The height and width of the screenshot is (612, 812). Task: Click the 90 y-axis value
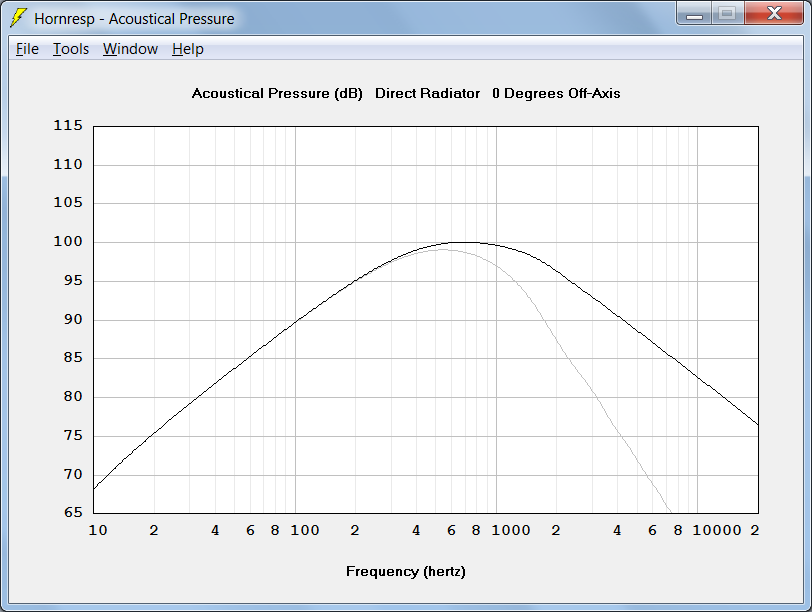[x=73, y=319]
